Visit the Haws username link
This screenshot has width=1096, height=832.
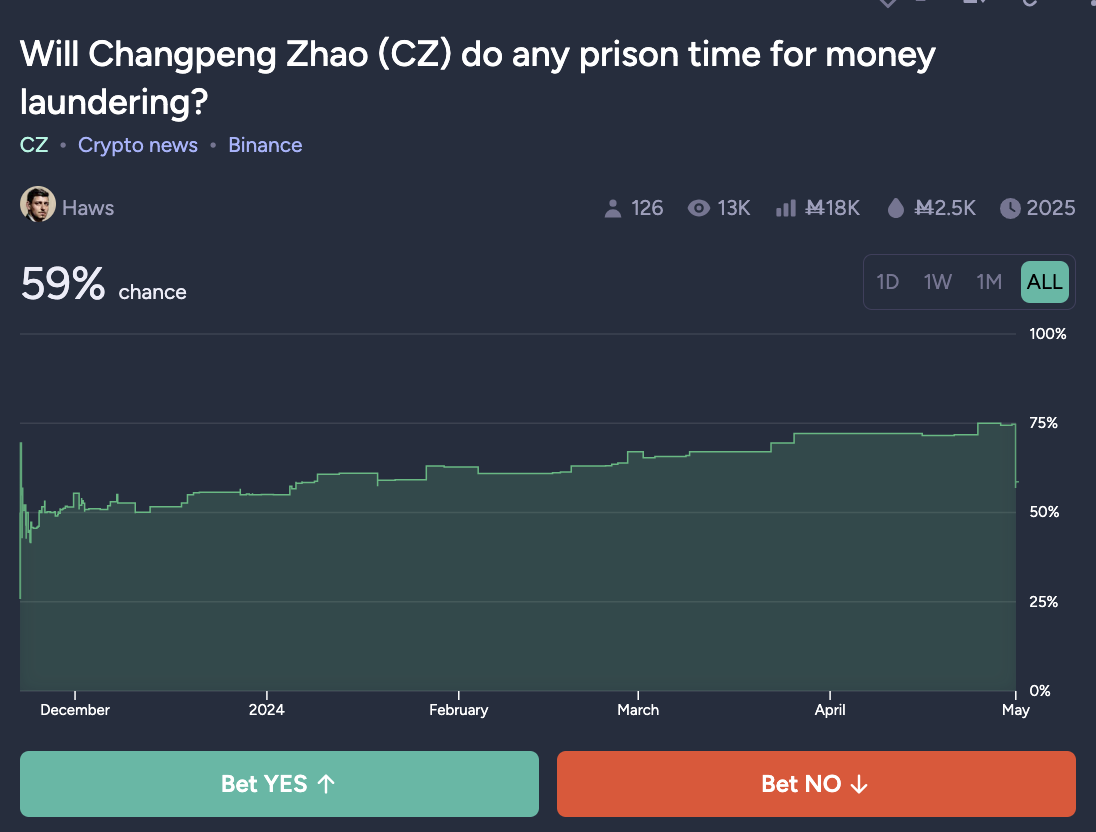[88, 208]
